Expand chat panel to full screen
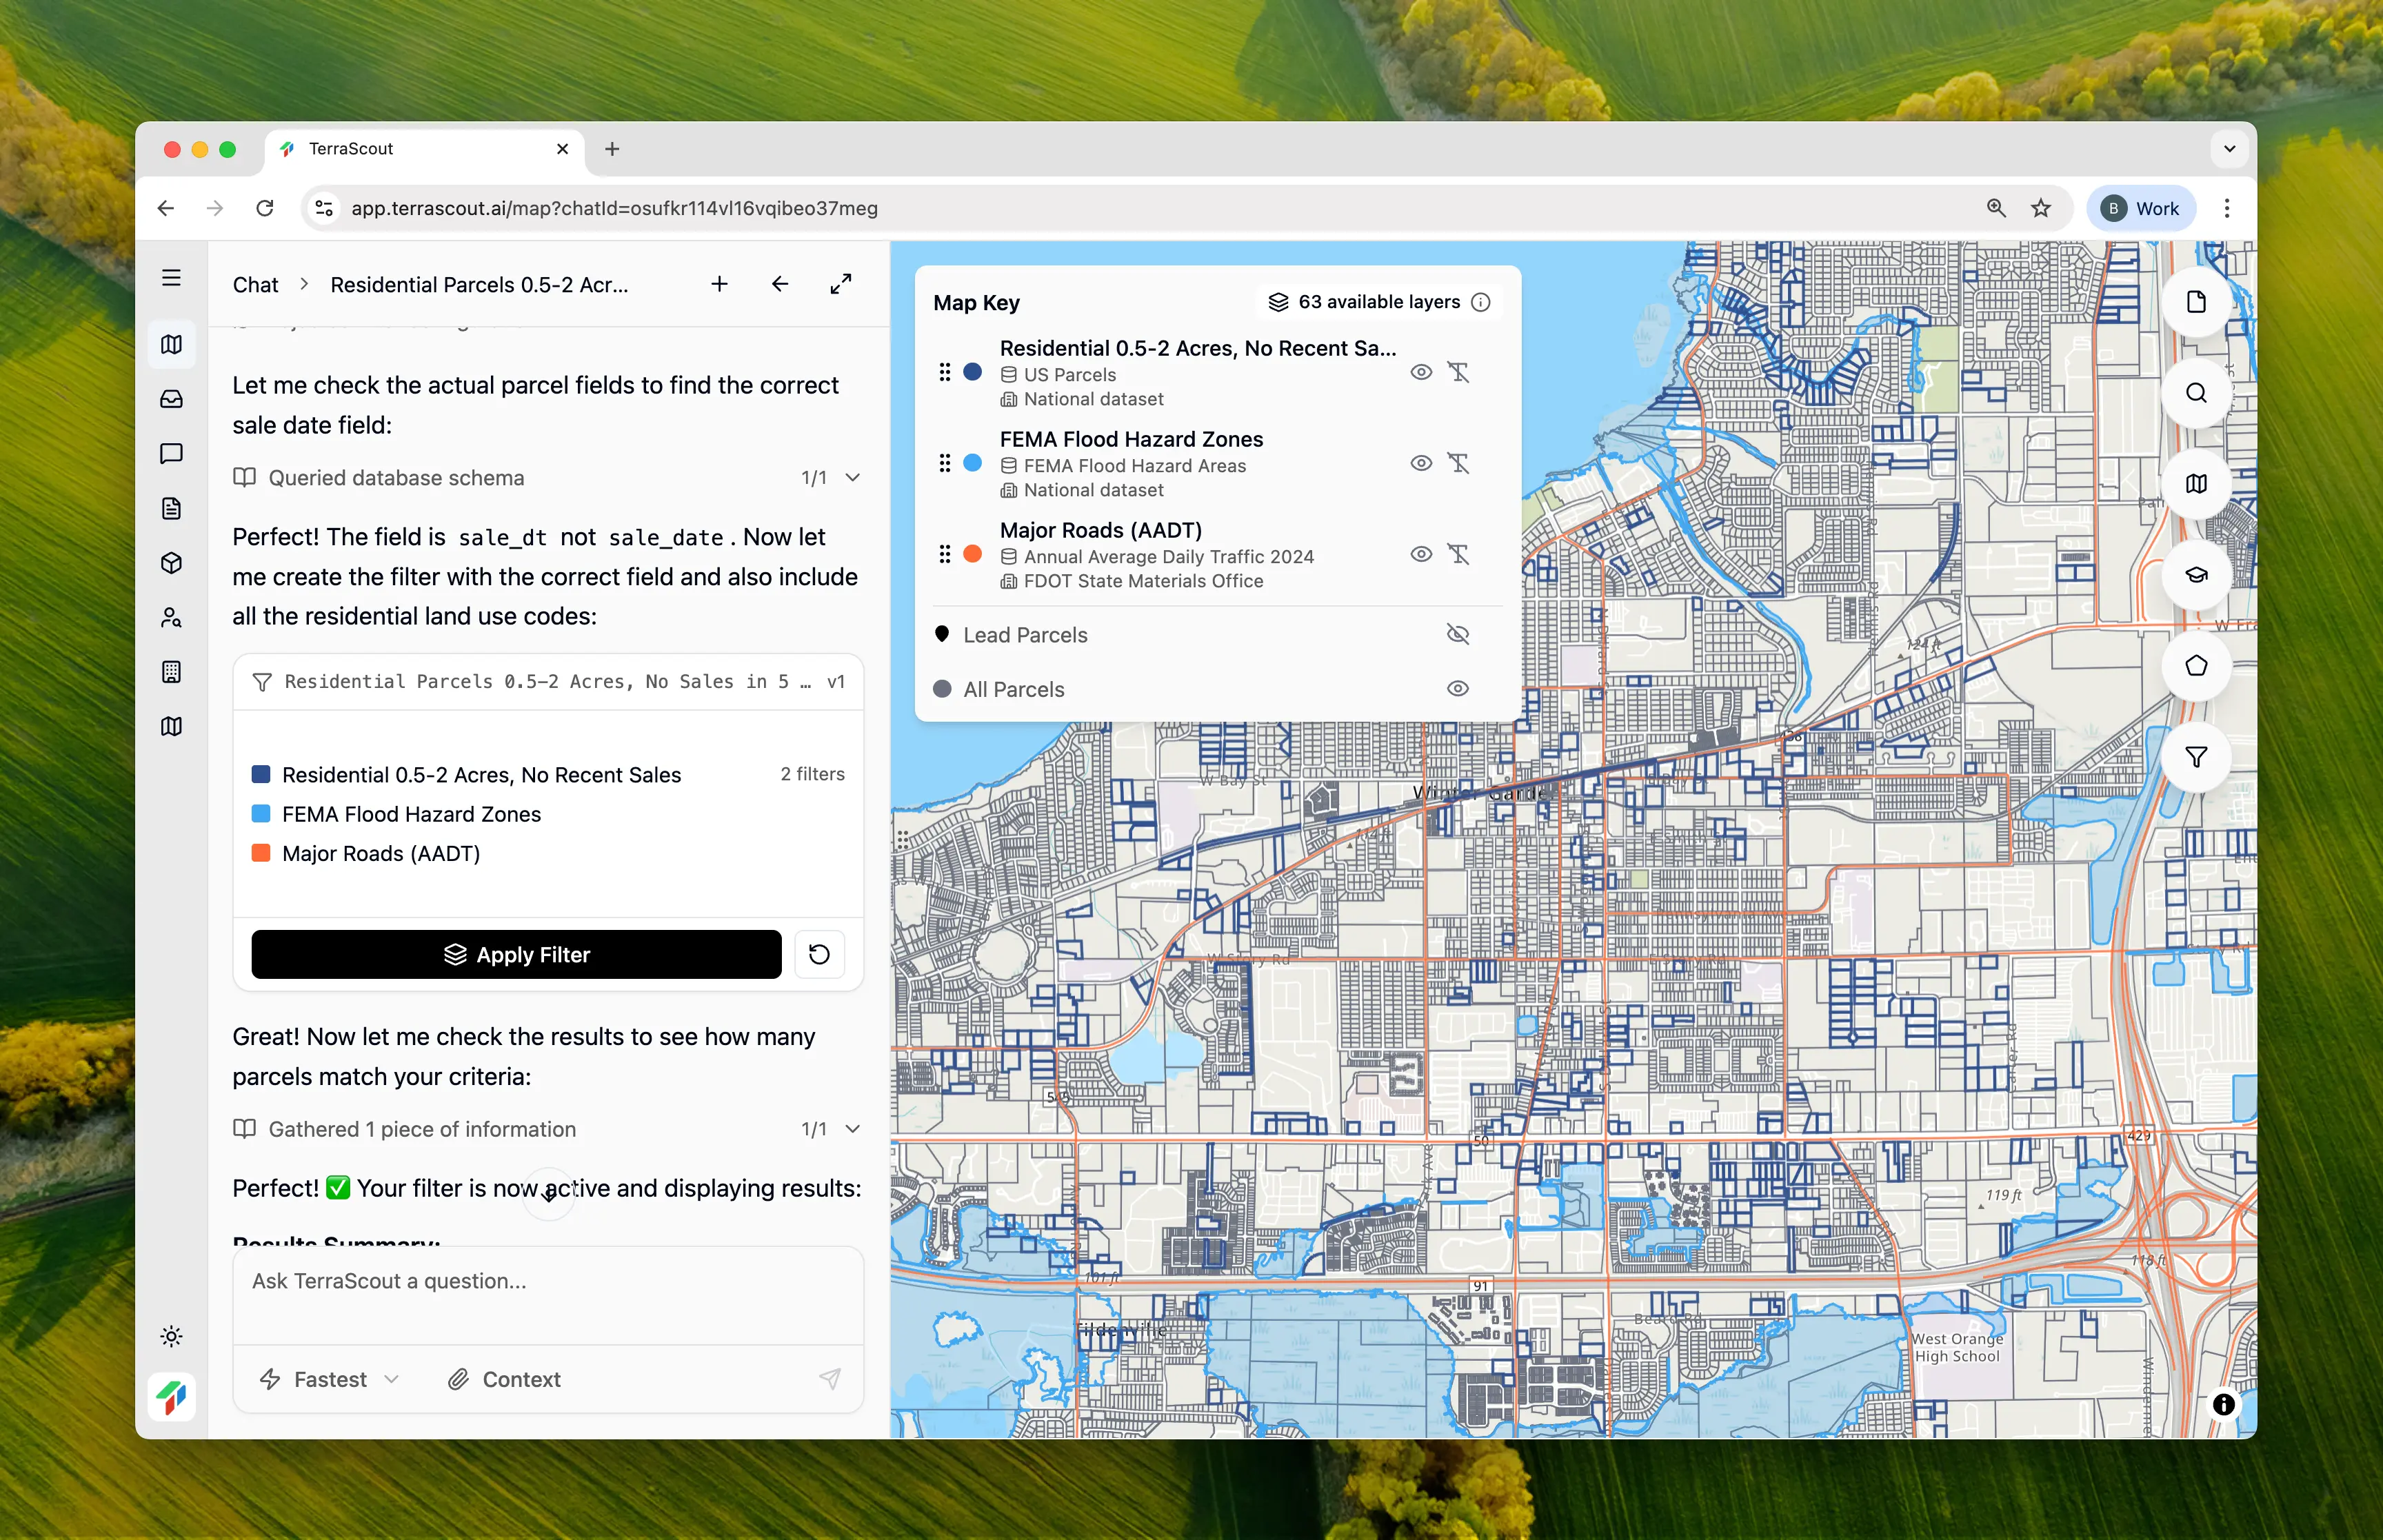The width and height of the screenshot is (2383, 1540). pos(840,284)
